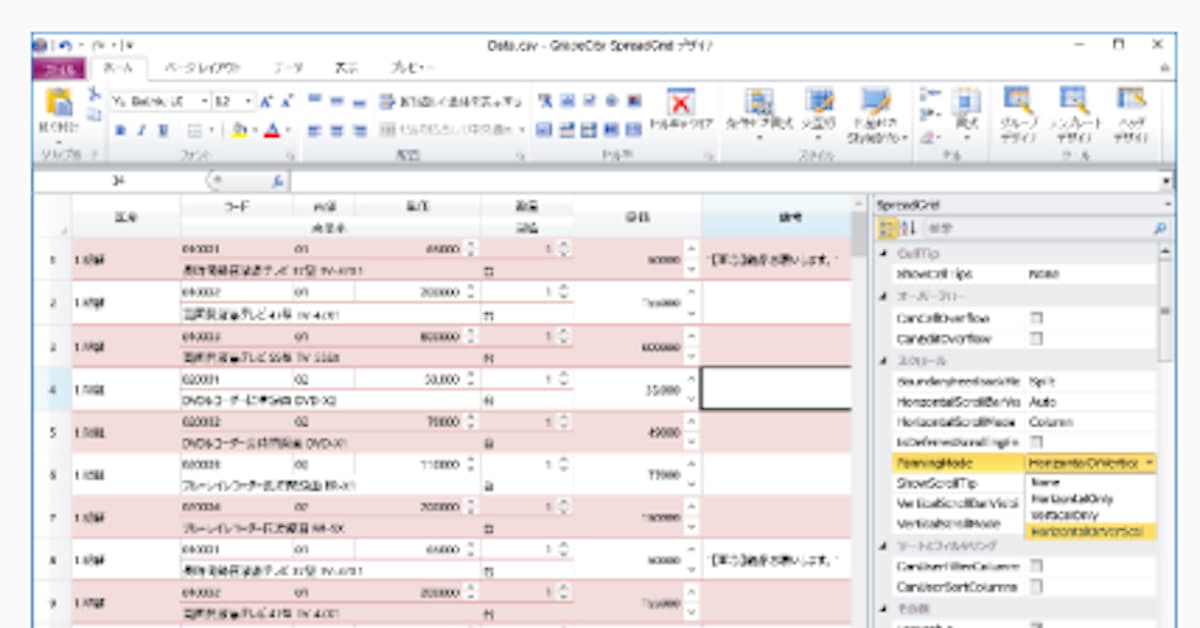Click the font color red A swatch
This screenshot has height=628, width=1200.
point(270,130)
